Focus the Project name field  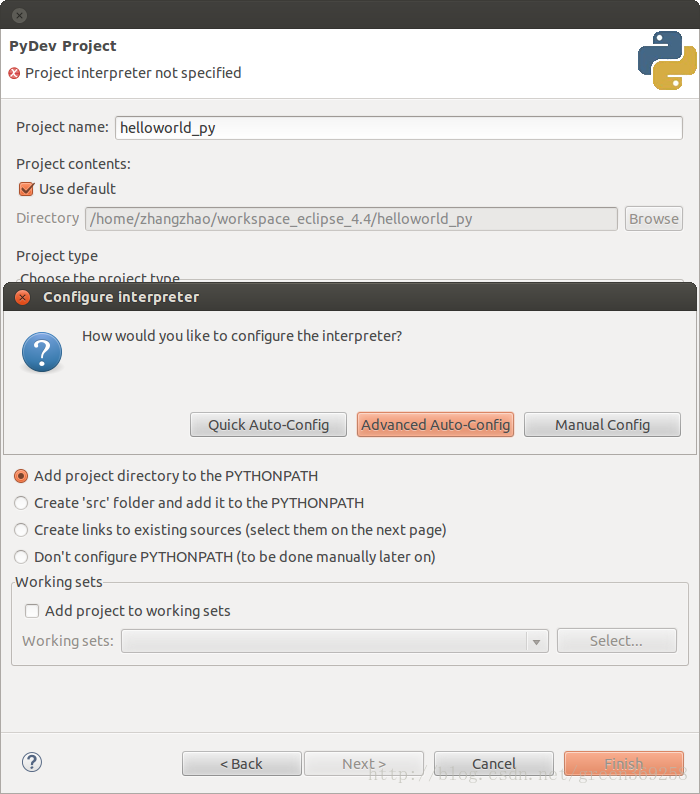399,128
